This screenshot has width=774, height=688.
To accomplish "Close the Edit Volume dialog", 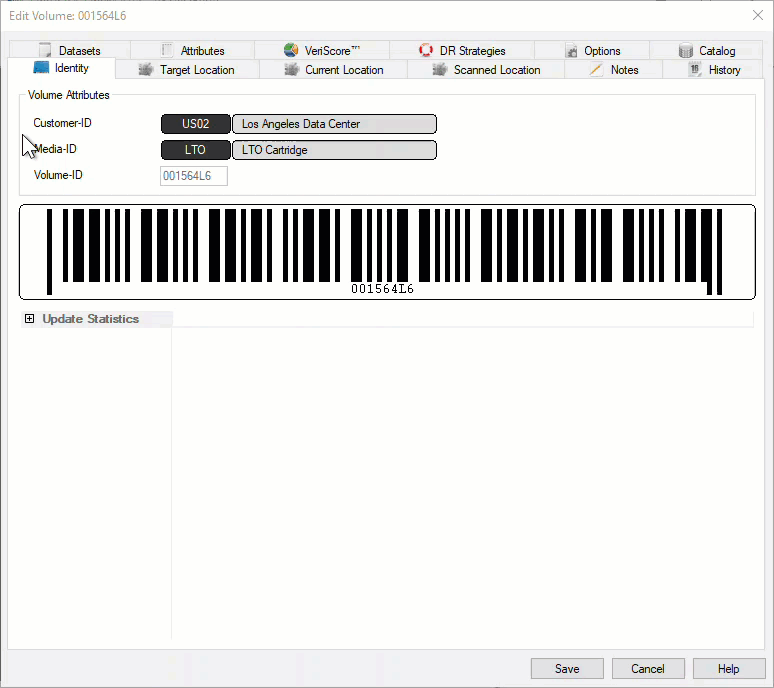I will 758,15.
